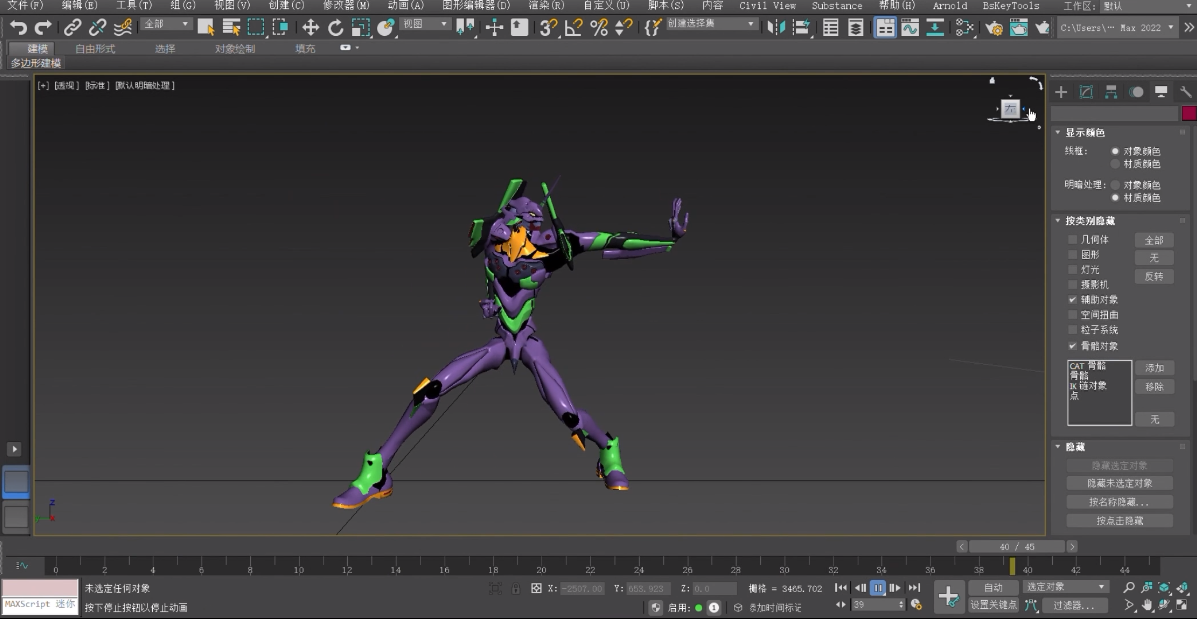Switch to the 对象绘制 ribbon tab
1197x619 pixels.
[x=235, y=49]
